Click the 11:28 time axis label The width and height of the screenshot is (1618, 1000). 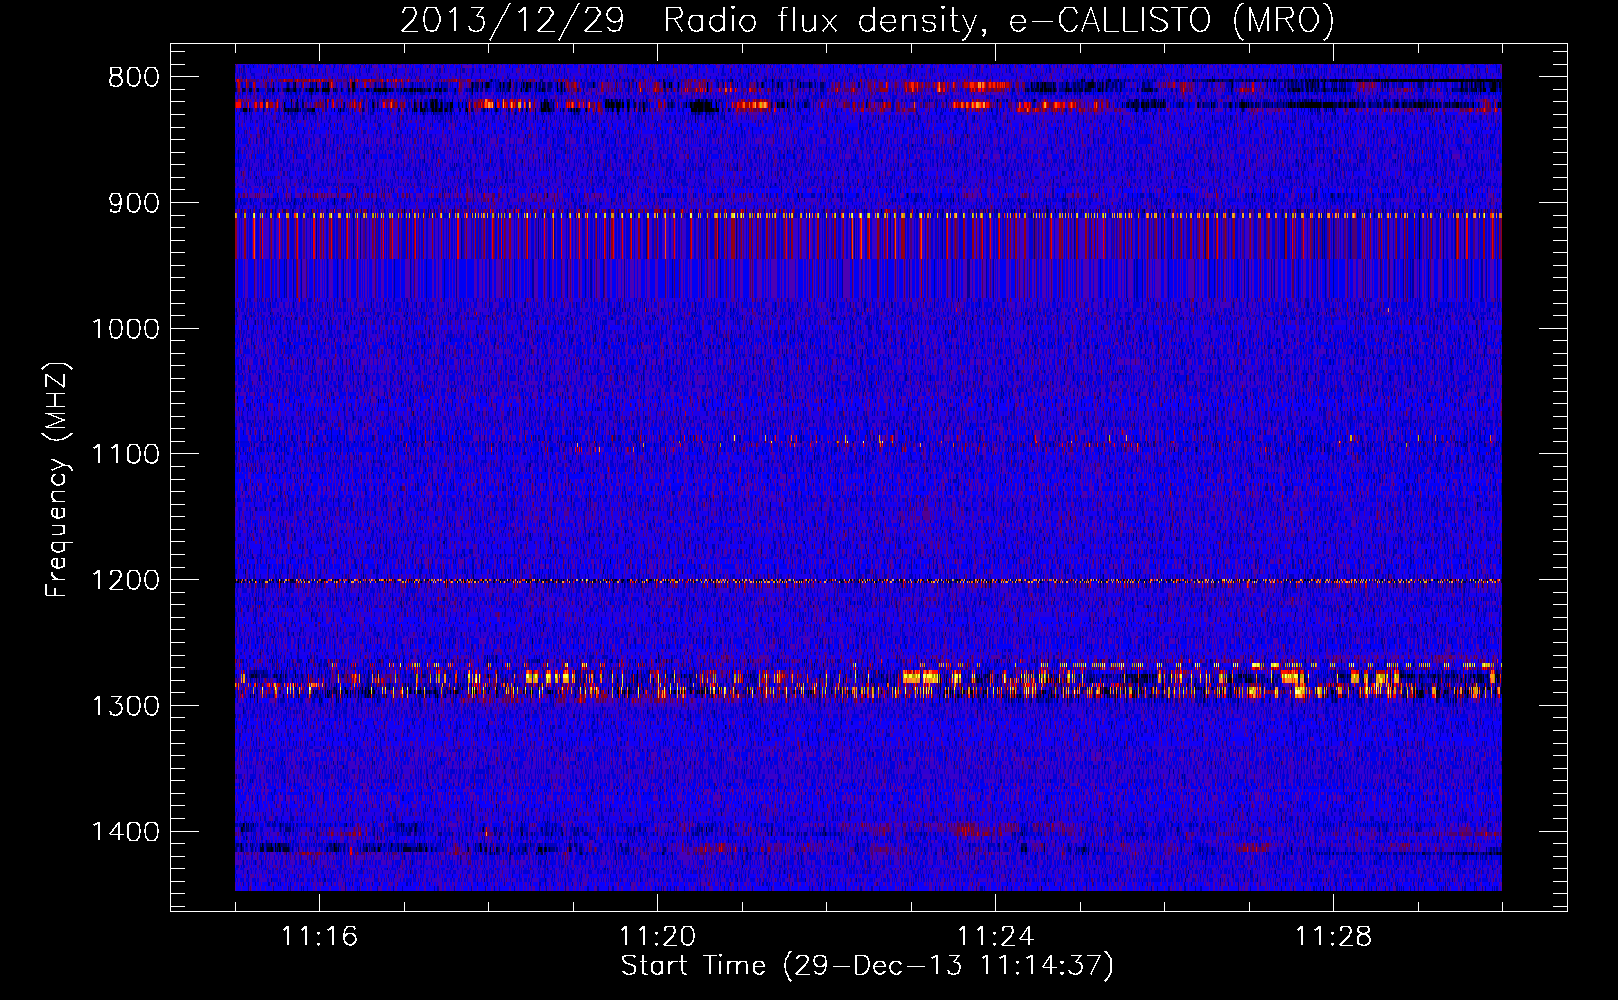1333,937
